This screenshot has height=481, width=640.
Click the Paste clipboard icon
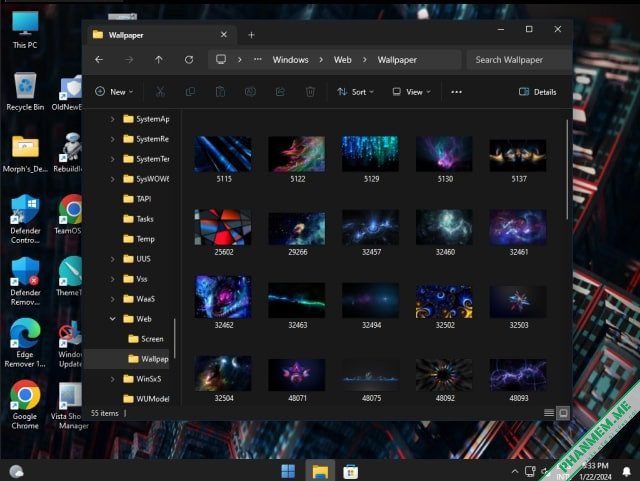click(220, 92)
